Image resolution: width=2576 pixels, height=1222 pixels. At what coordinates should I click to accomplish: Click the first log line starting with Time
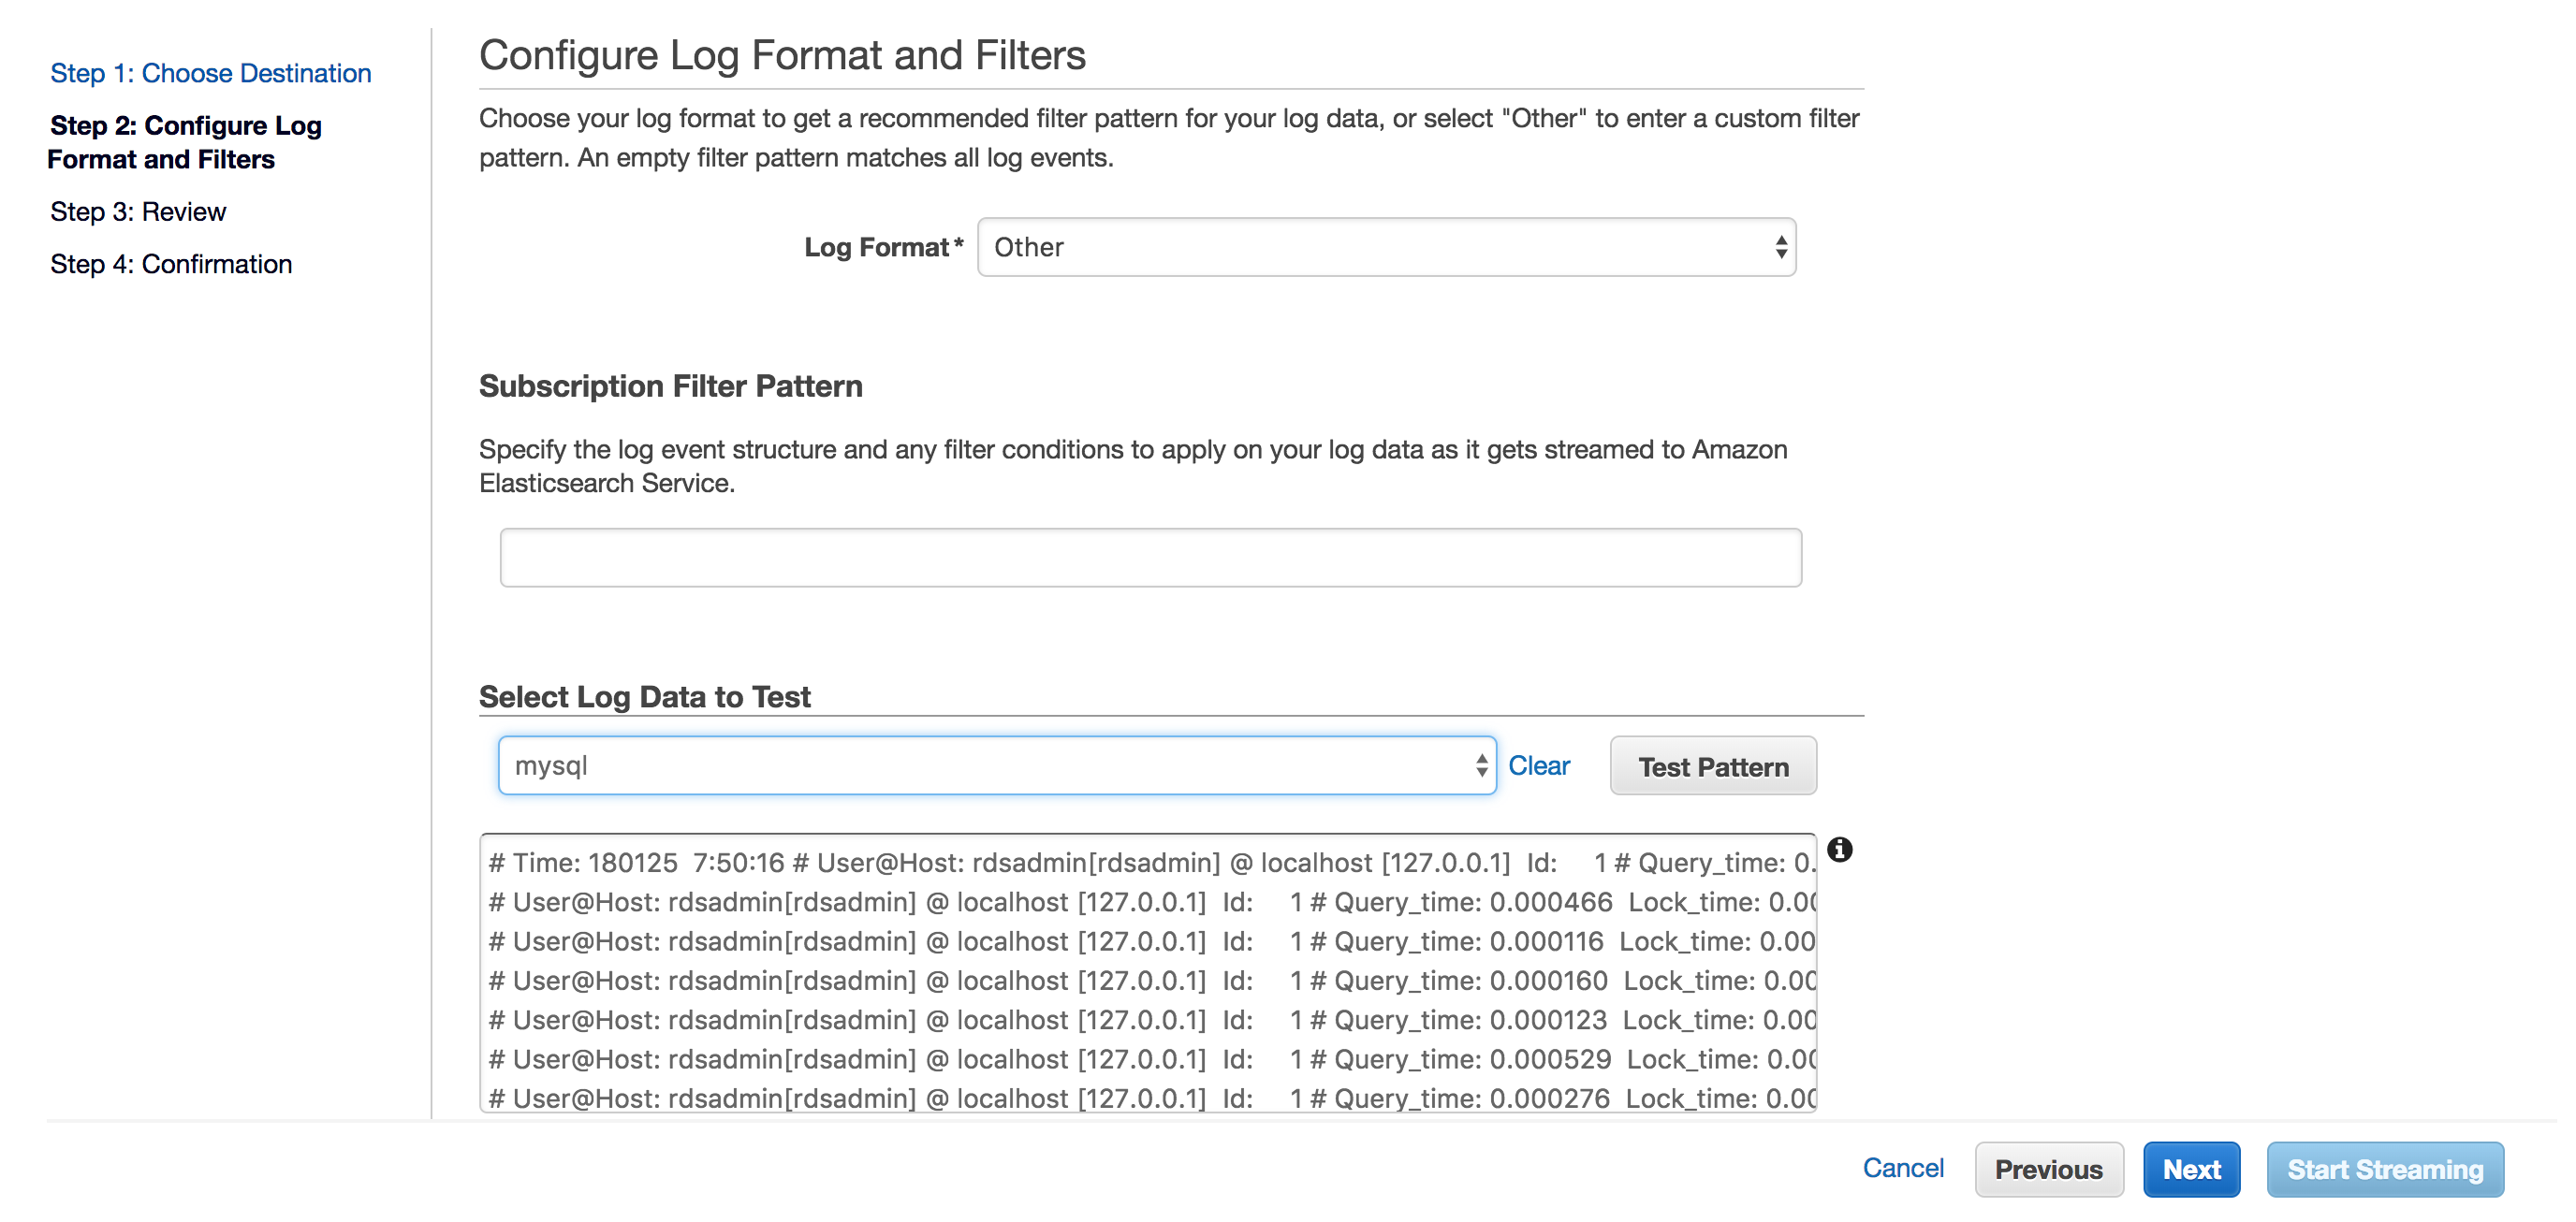pos(1148,863)
